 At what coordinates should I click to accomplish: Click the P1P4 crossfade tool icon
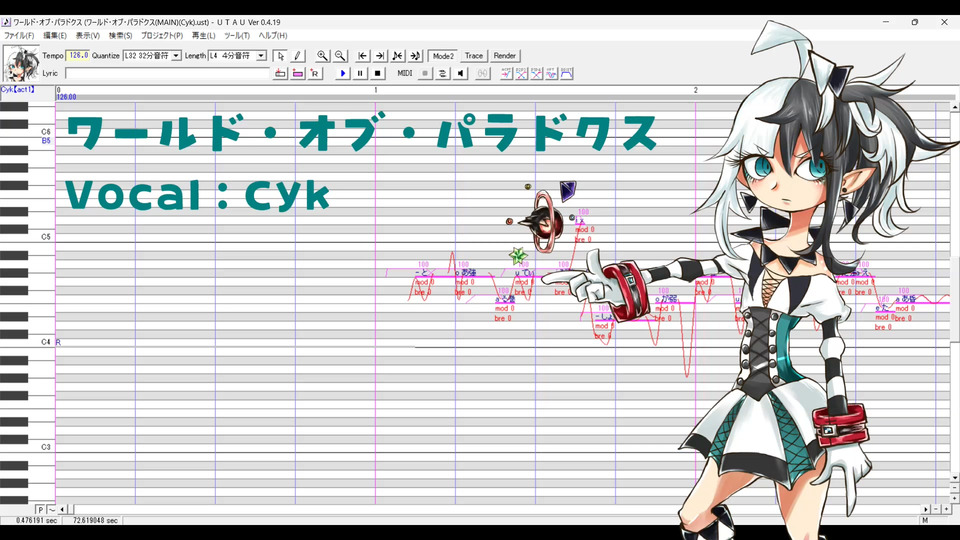click(x=536, y=73)
